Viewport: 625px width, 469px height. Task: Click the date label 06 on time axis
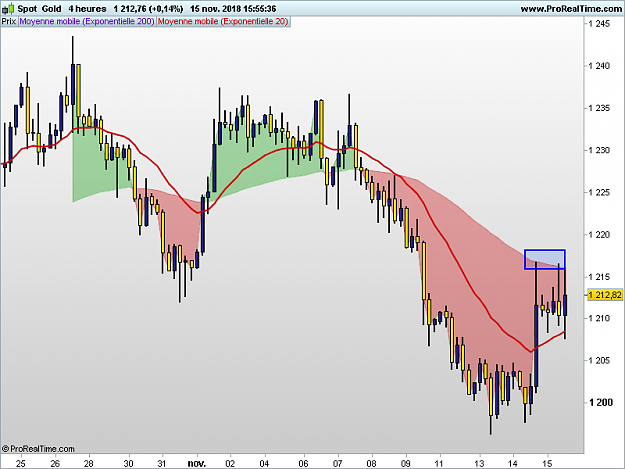[x=303, y=463]
